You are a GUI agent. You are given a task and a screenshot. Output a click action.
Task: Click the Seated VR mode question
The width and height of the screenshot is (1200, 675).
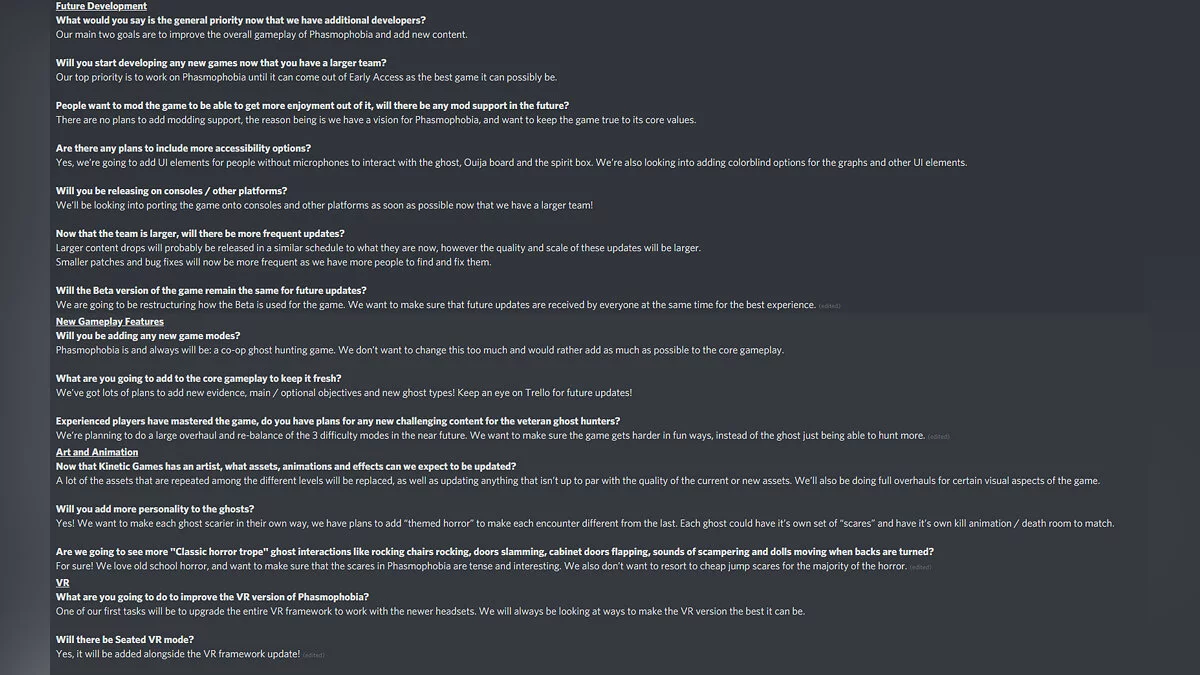(125, 640)
